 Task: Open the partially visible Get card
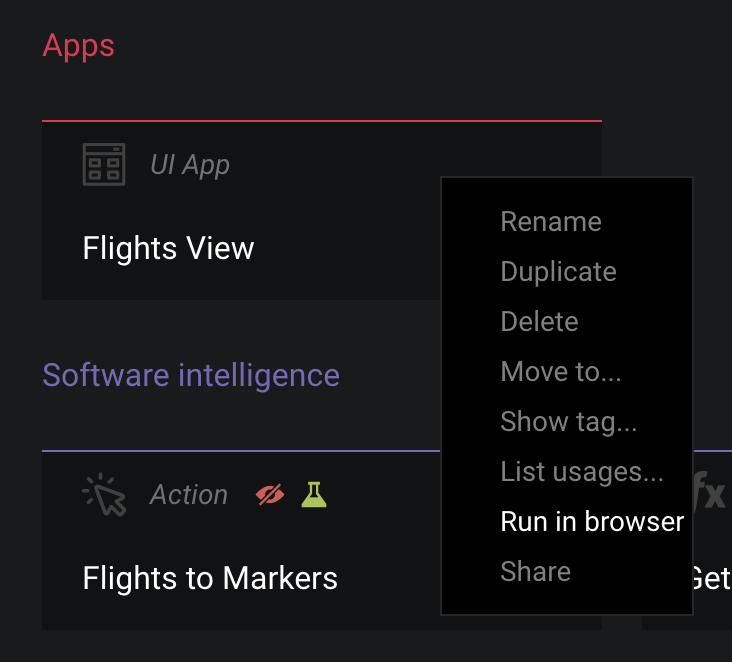click(x=711, y=578)
